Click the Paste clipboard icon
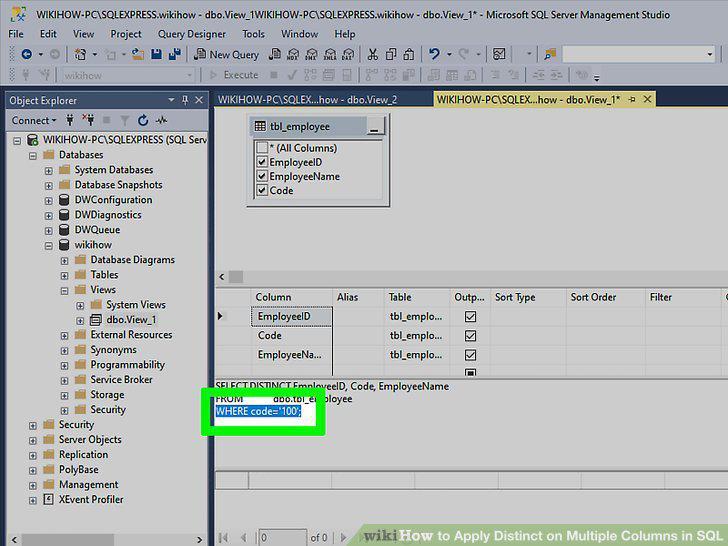Viewport: 728px width, 546px height. click(409, 54)
